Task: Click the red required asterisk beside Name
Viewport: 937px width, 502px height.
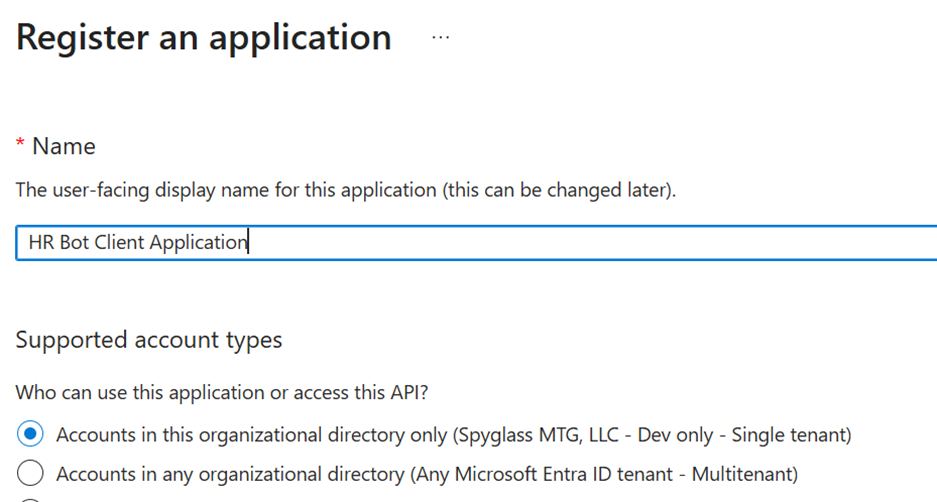Action: click(x=20, y=146)
